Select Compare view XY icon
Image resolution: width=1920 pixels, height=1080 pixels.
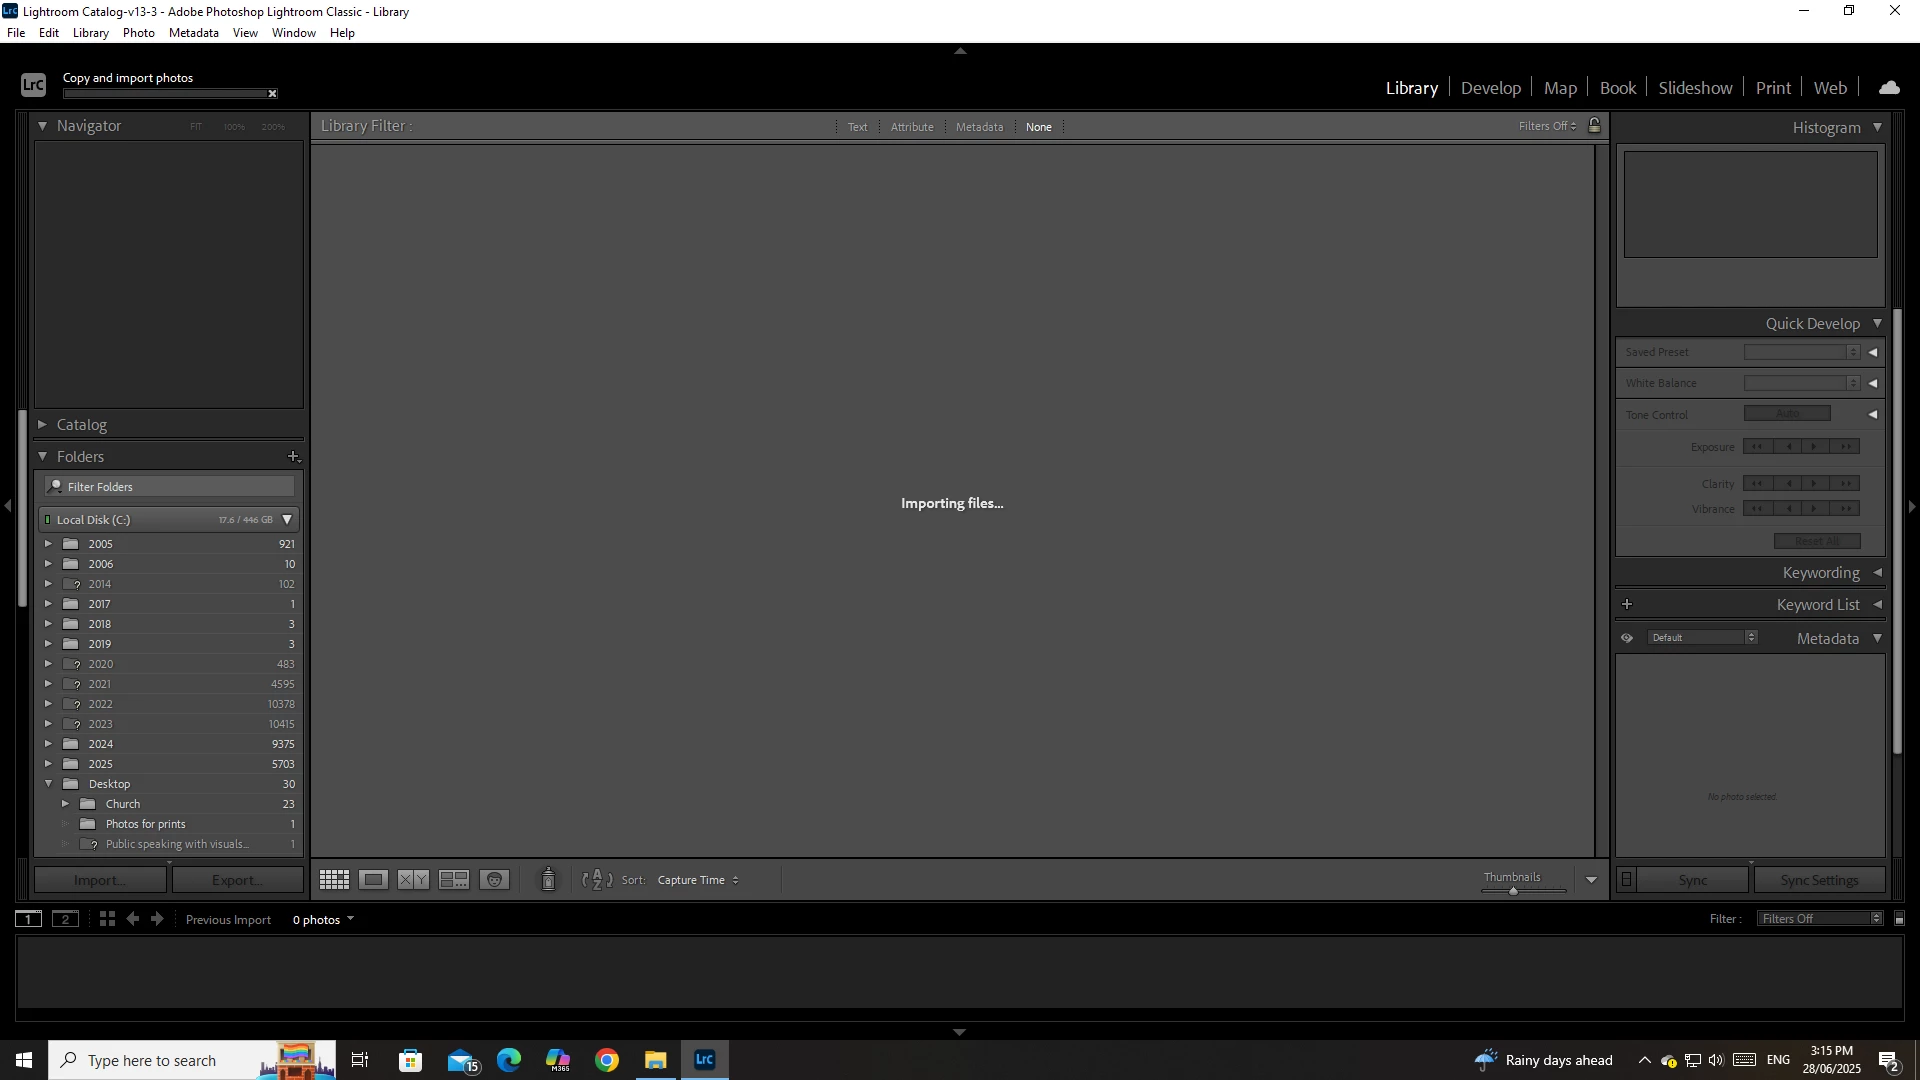413,880
